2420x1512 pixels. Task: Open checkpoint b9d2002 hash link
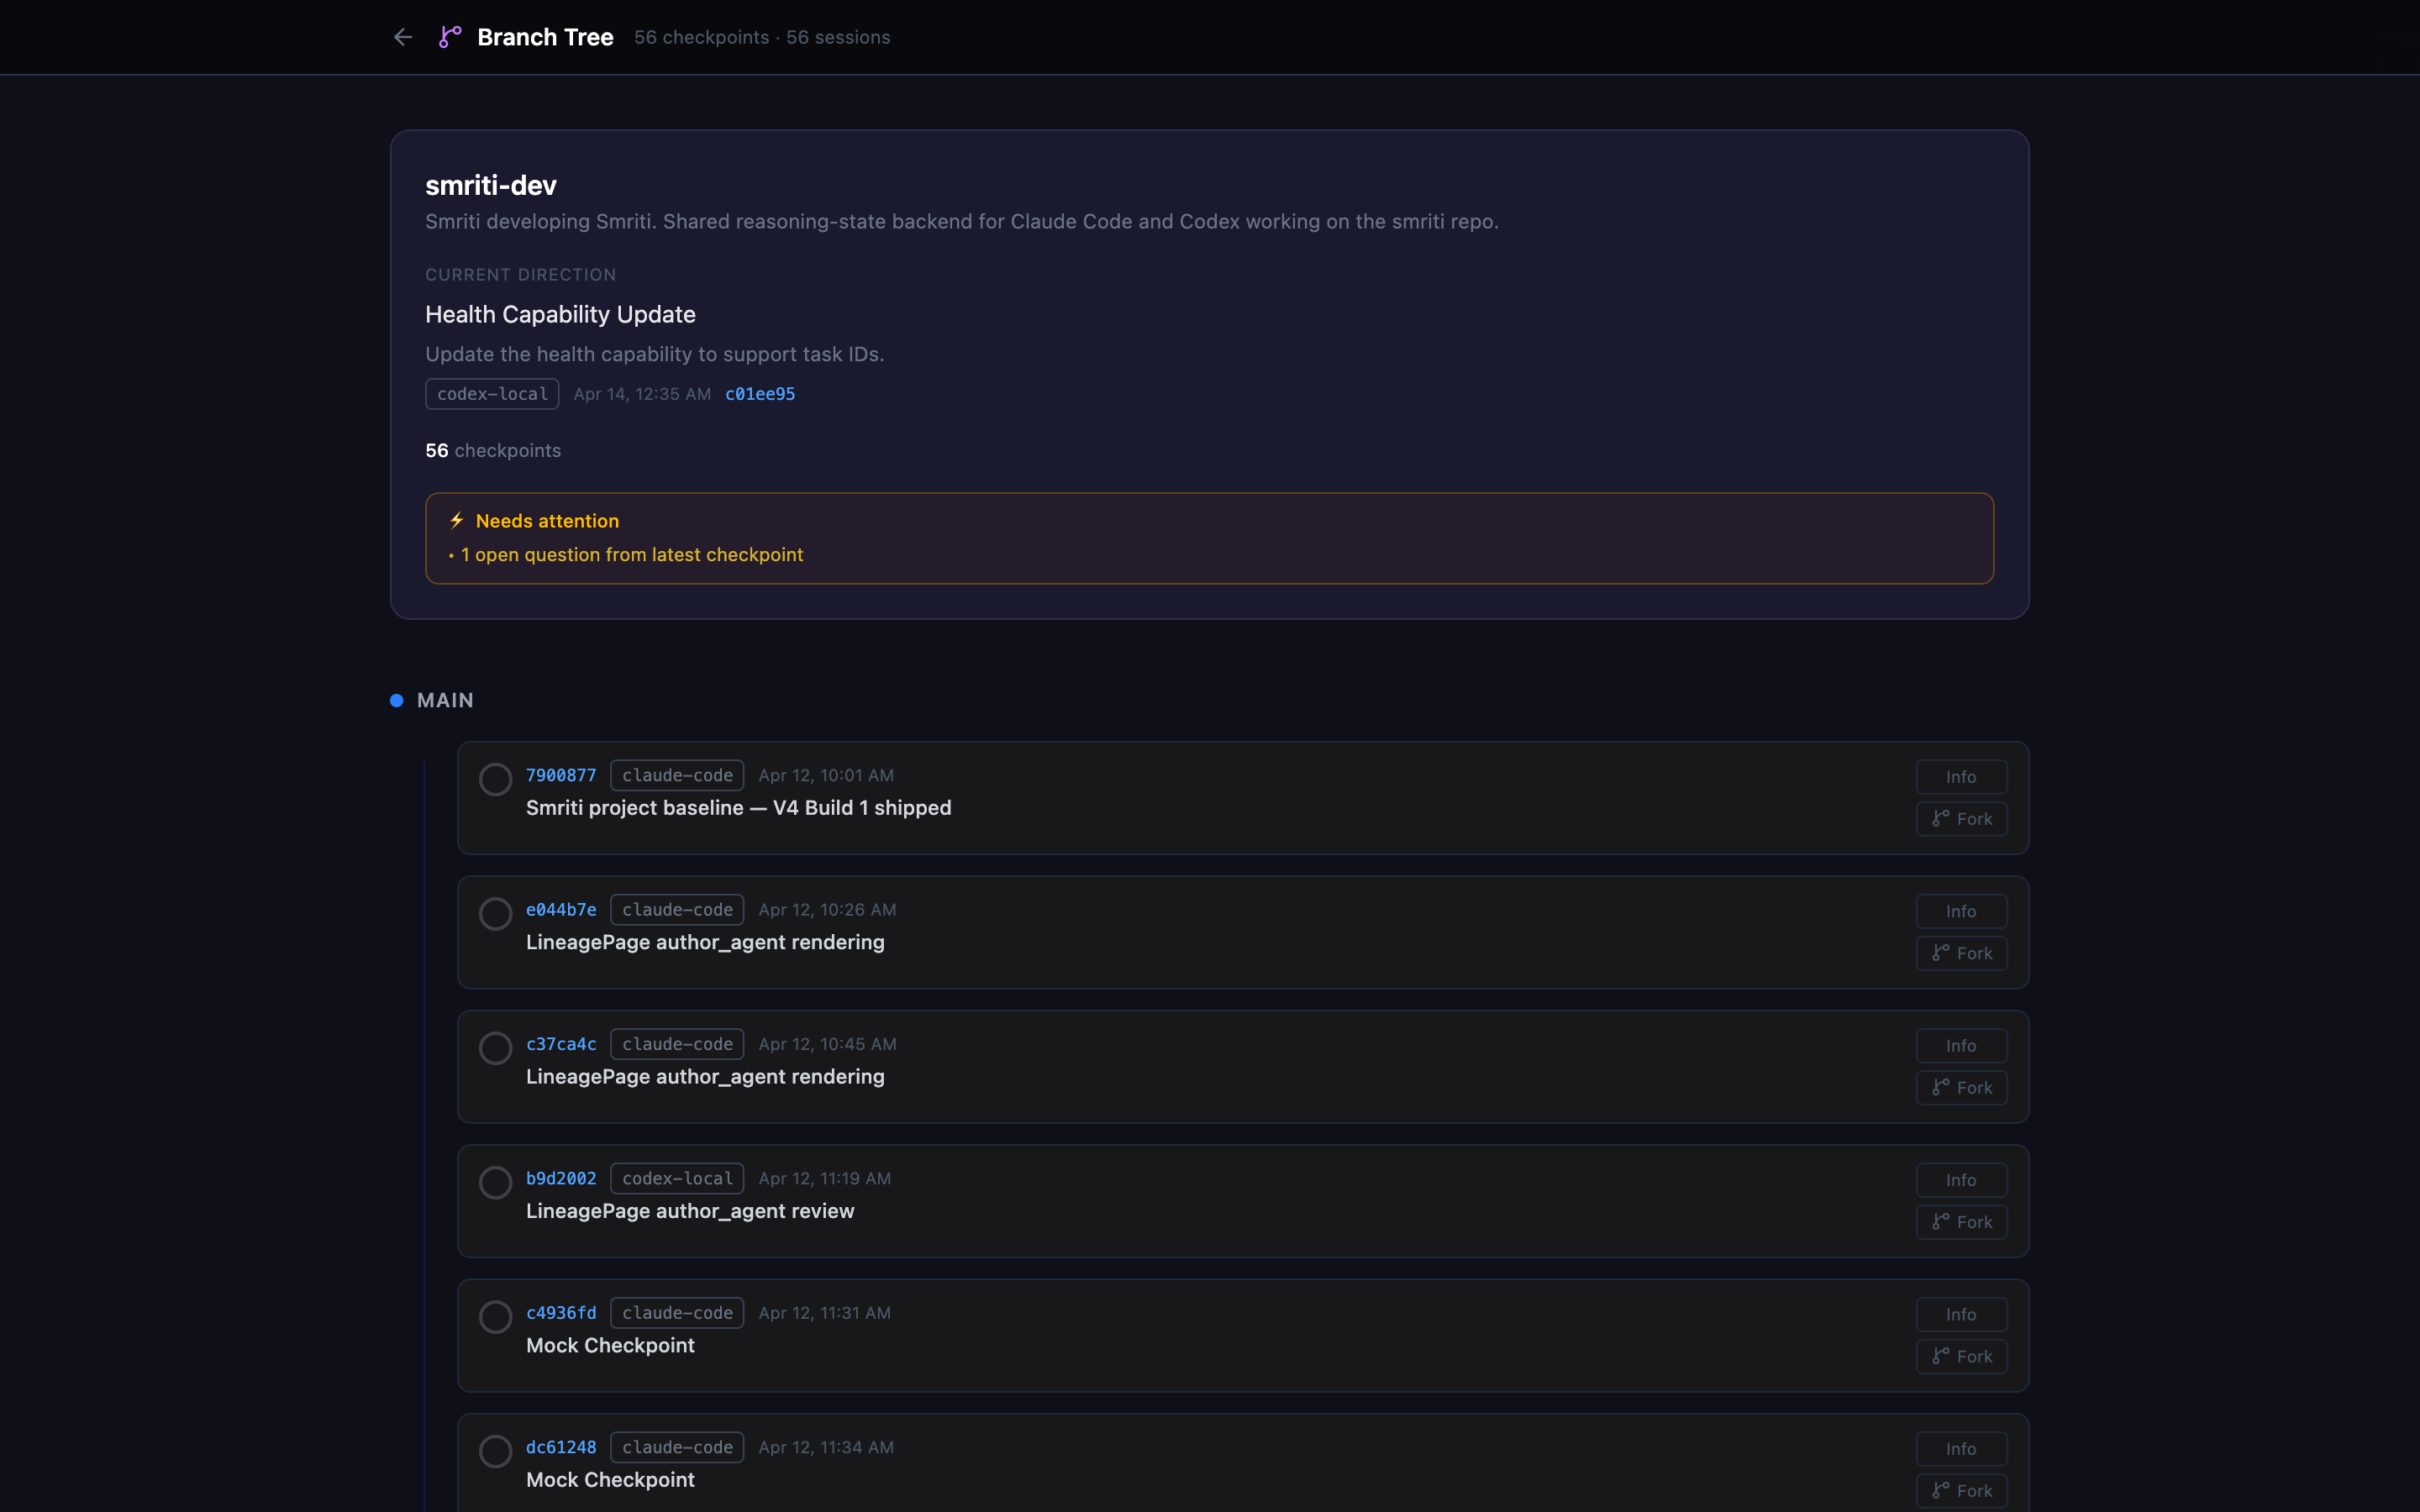point(561,1178)
